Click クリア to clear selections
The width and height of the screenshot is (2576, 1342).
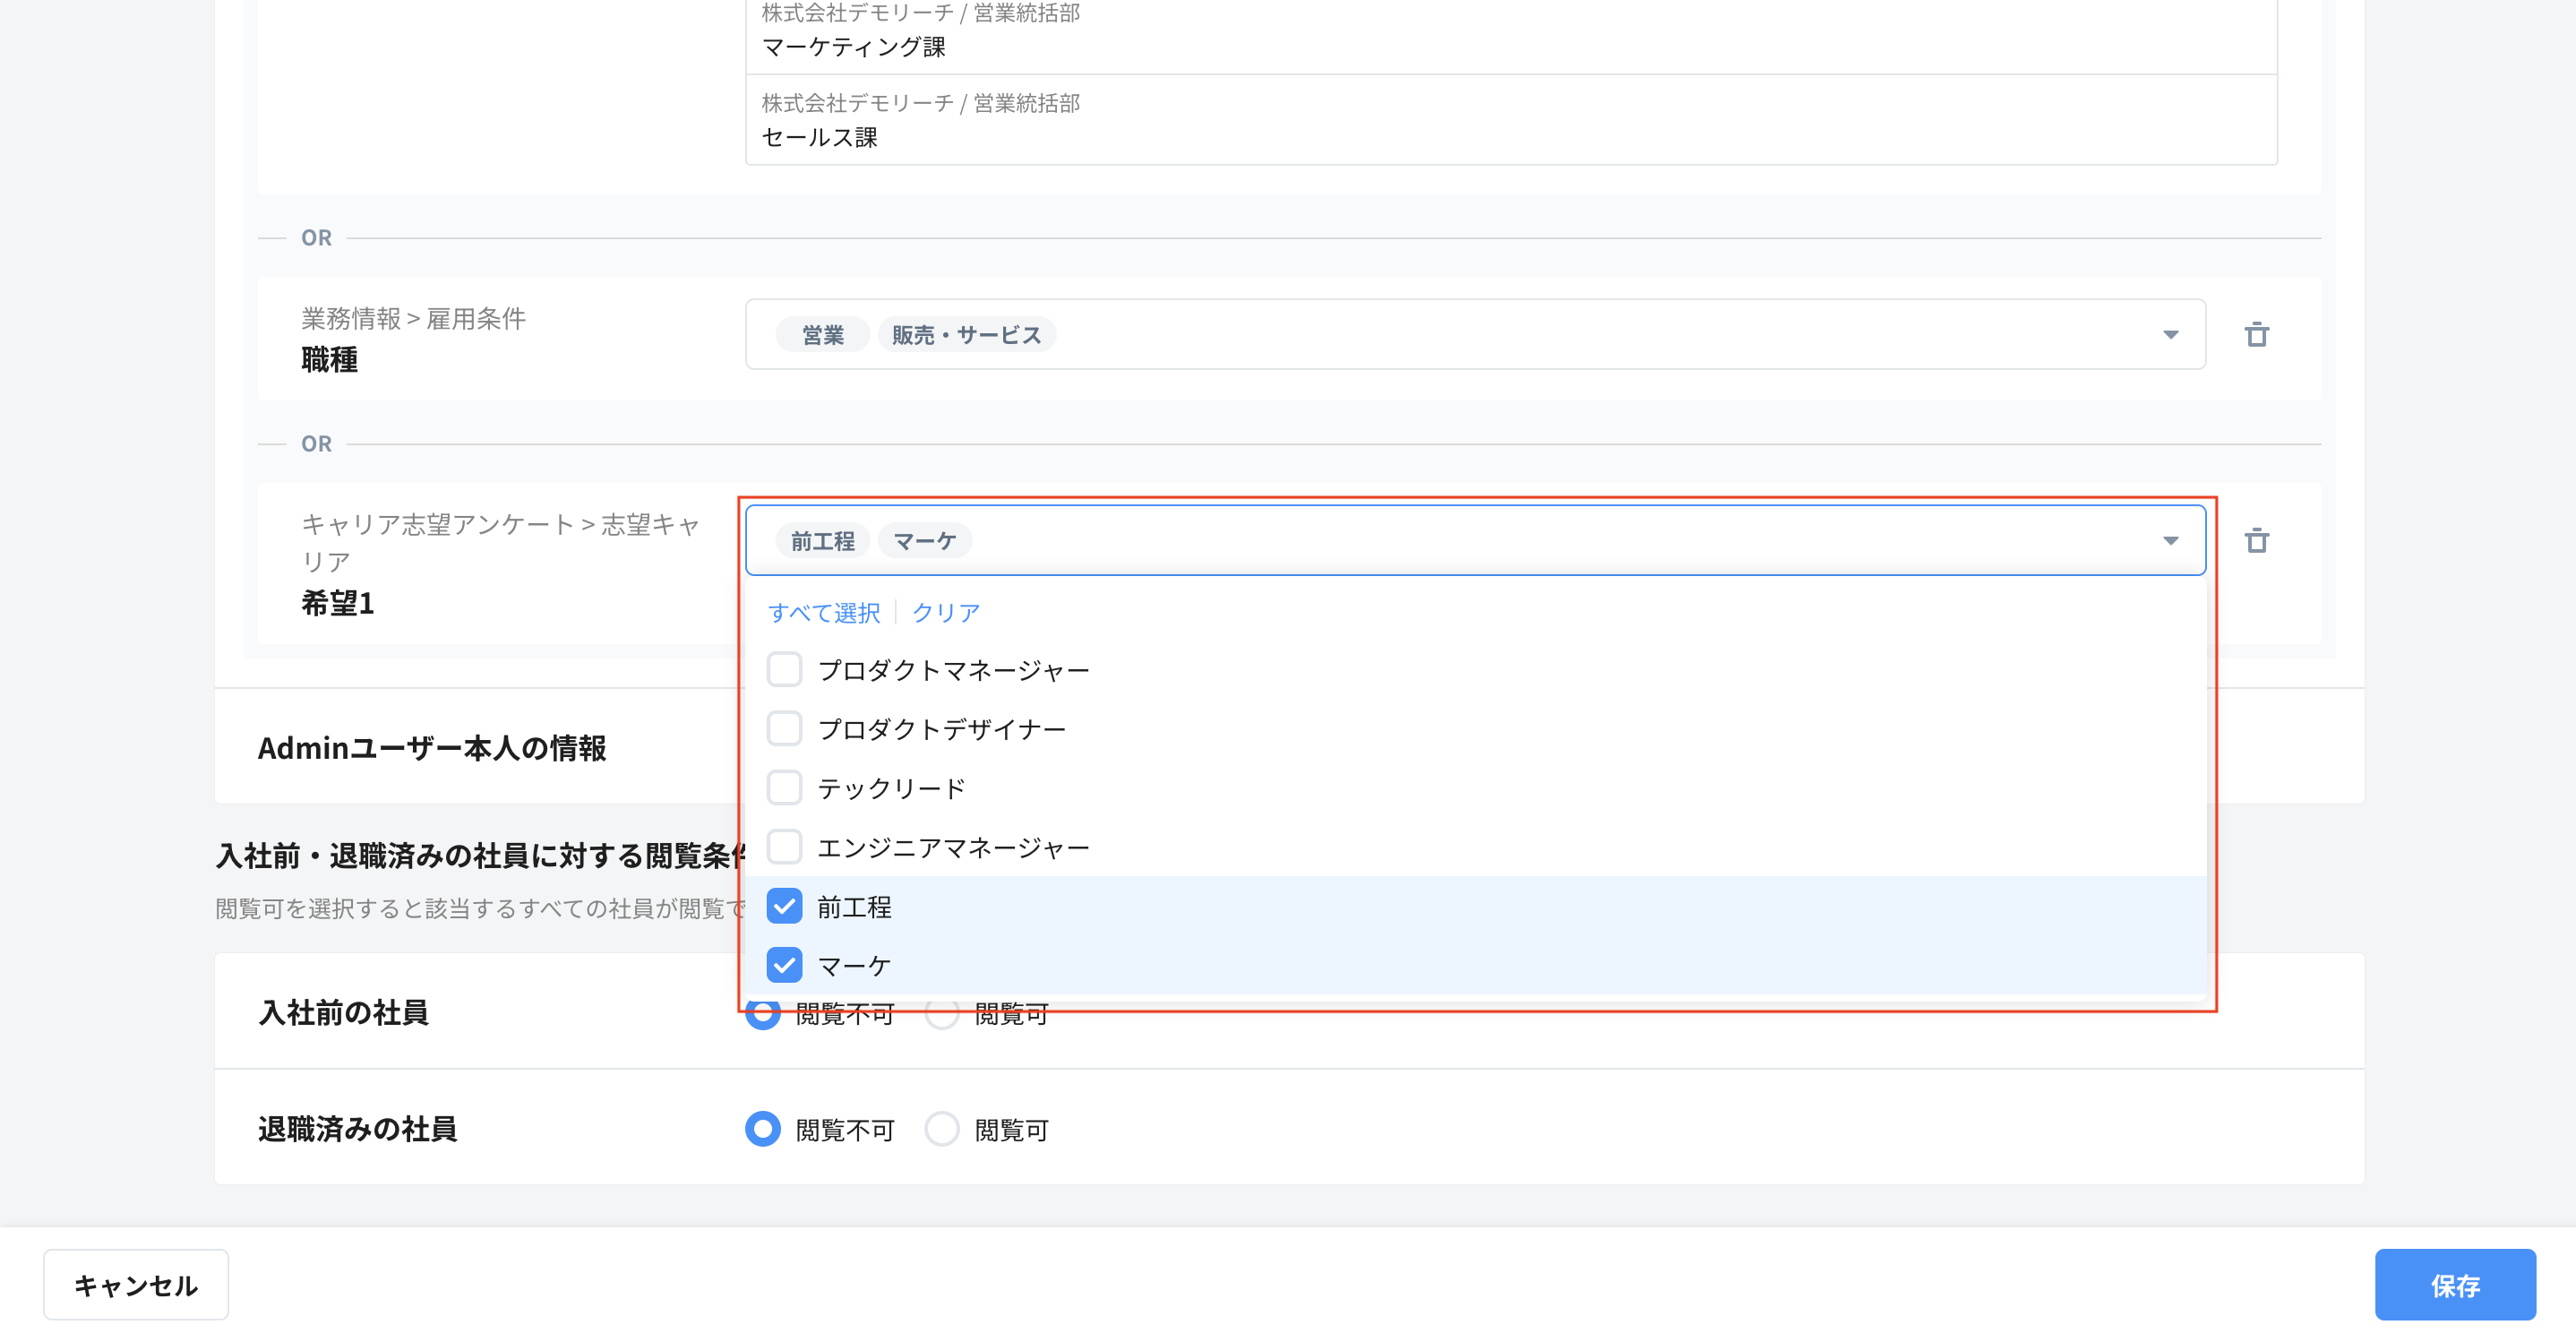click(x=945, y=613)
